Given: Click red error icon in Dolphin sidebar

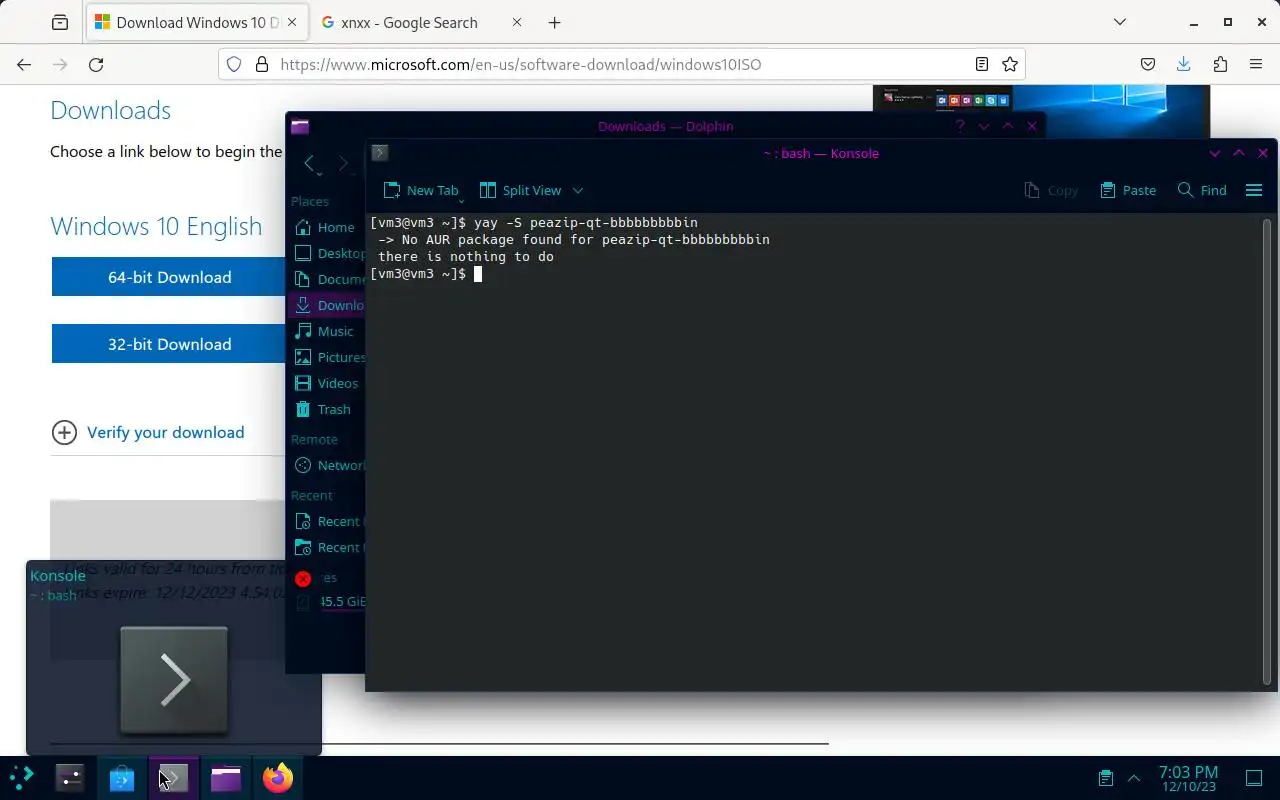Looking at the screenshot, I should 303,578.
